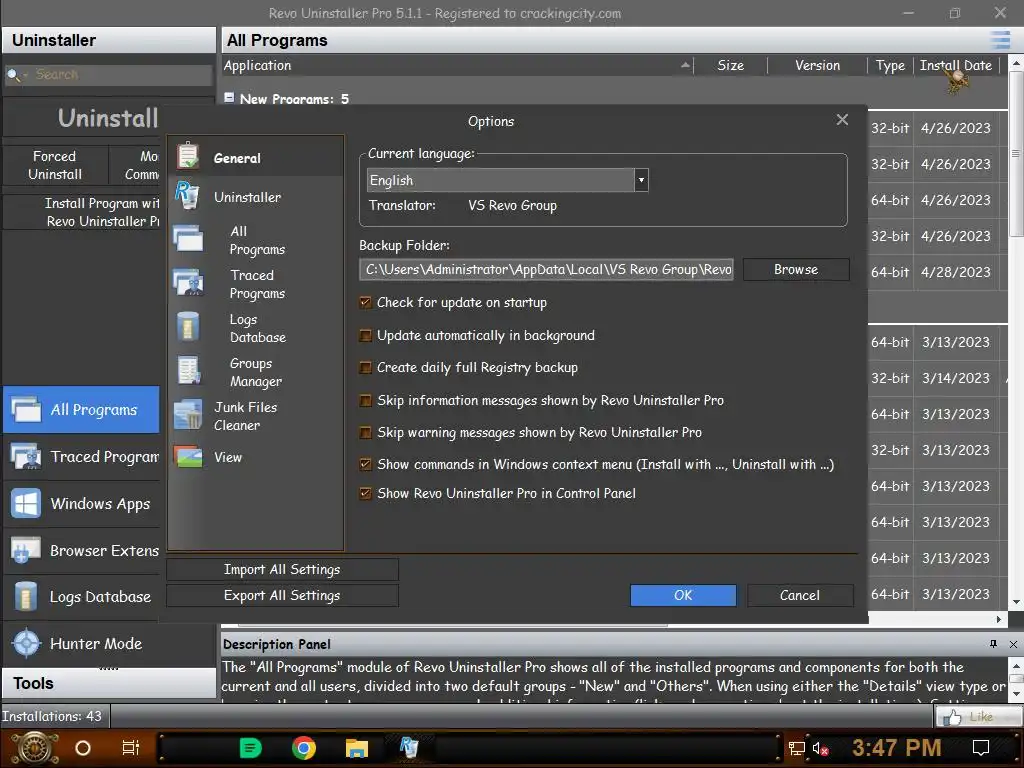
Task: Close the Description Panel
Action: (1014, 644)
